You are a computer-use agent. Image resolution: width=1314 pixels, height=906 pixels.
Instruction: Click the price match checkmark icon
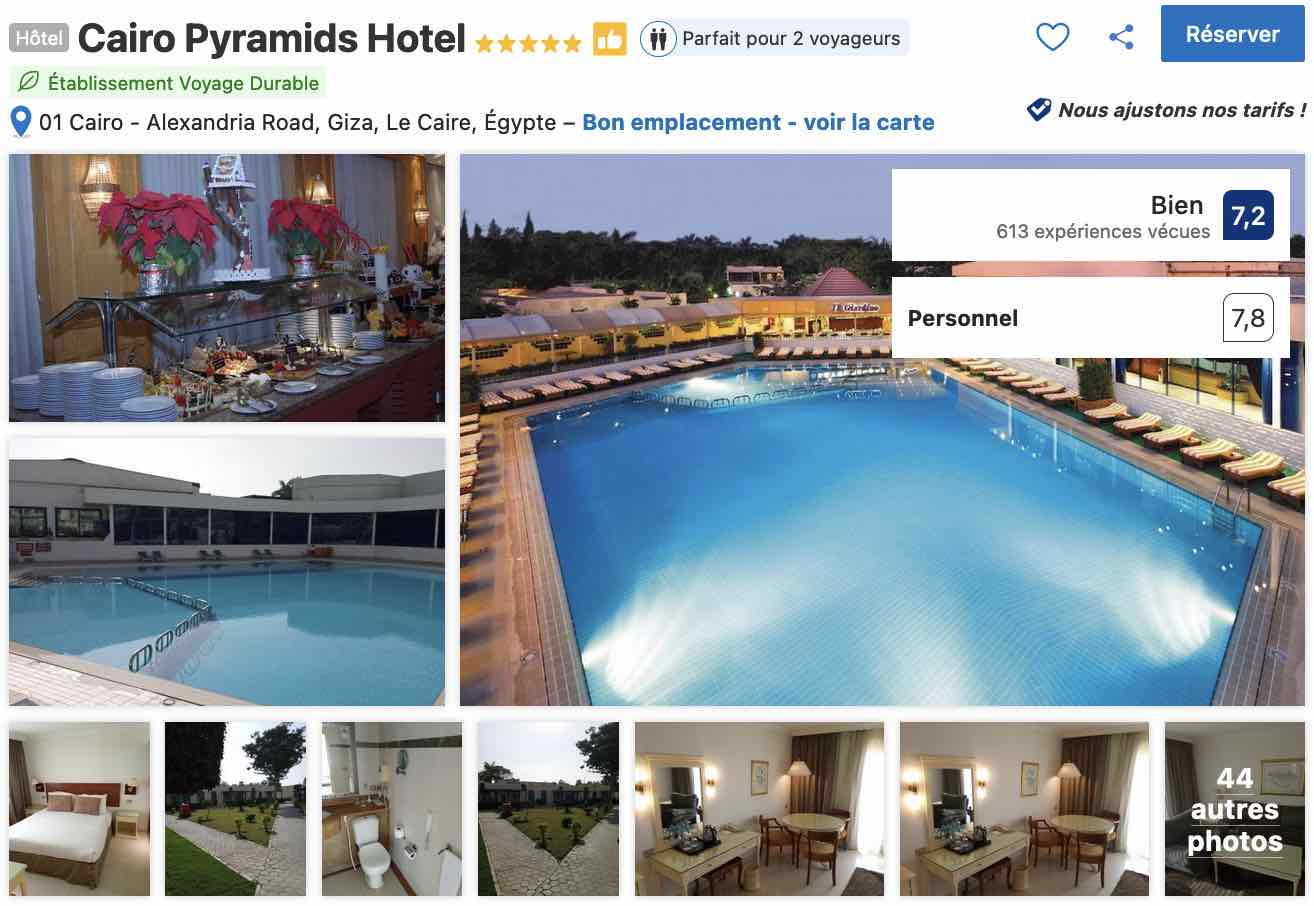coord(1039,109)
